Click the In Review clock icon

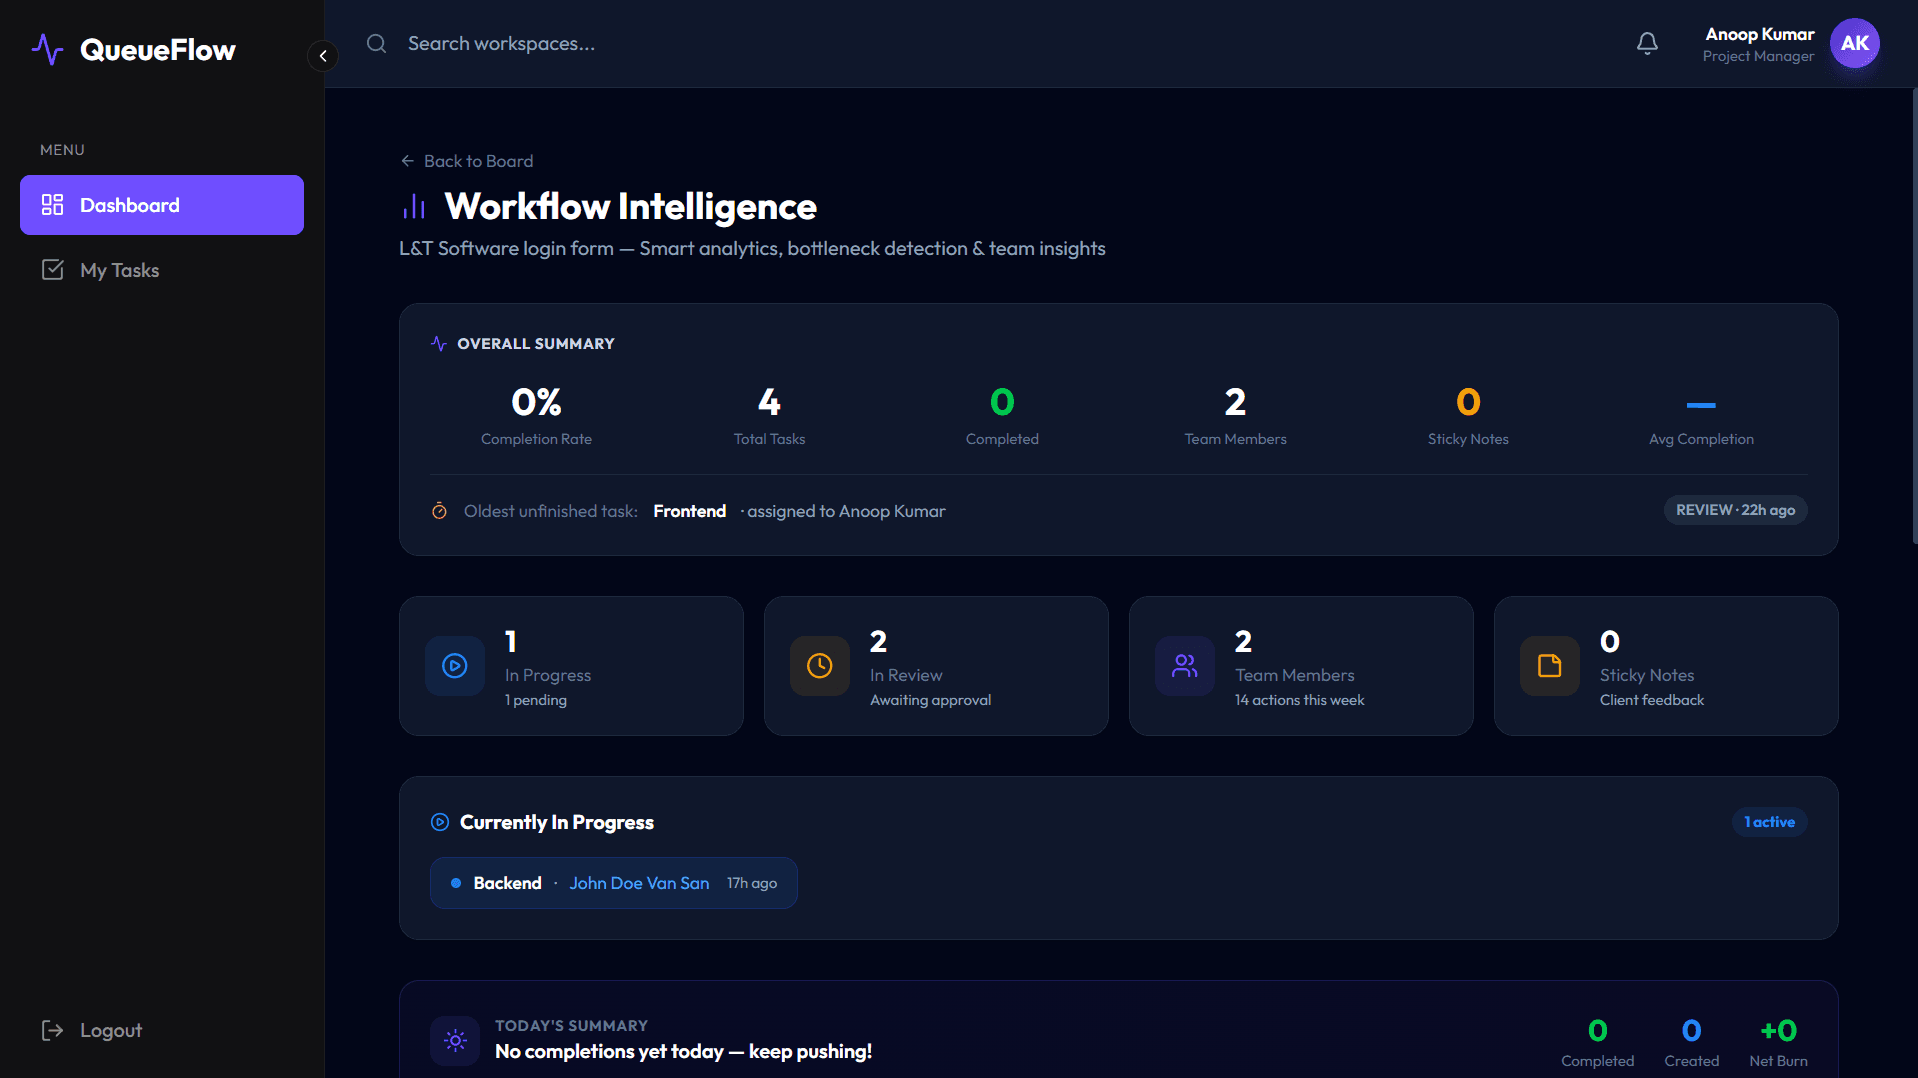click(820, 666)
